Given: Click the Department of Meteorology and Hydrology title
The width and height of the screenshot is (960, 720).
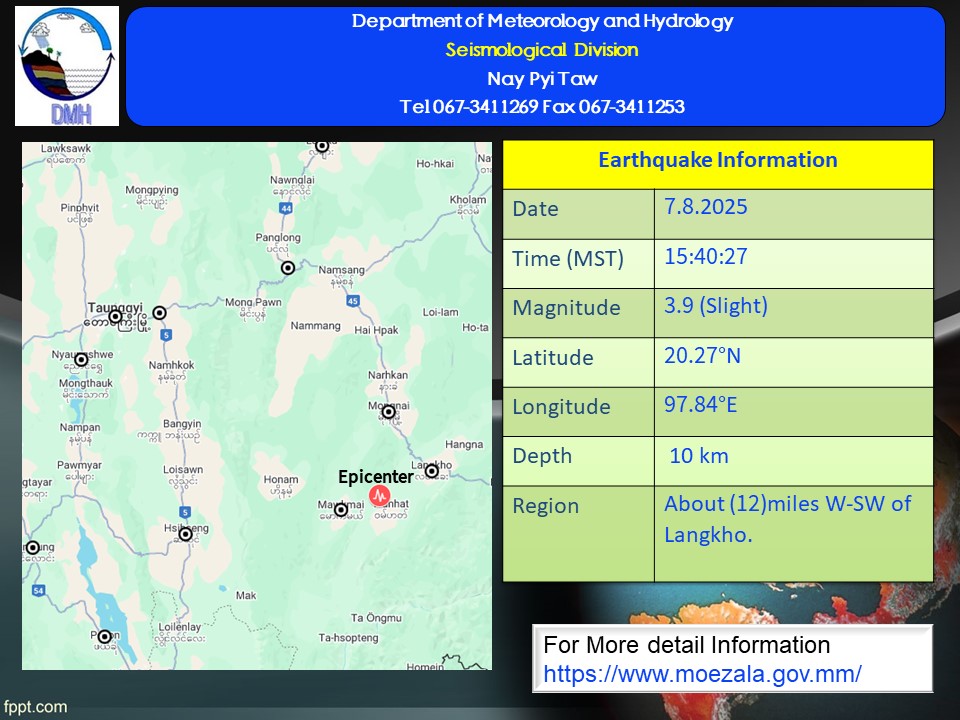Looking at the screenshot, I should coord(542,21).
